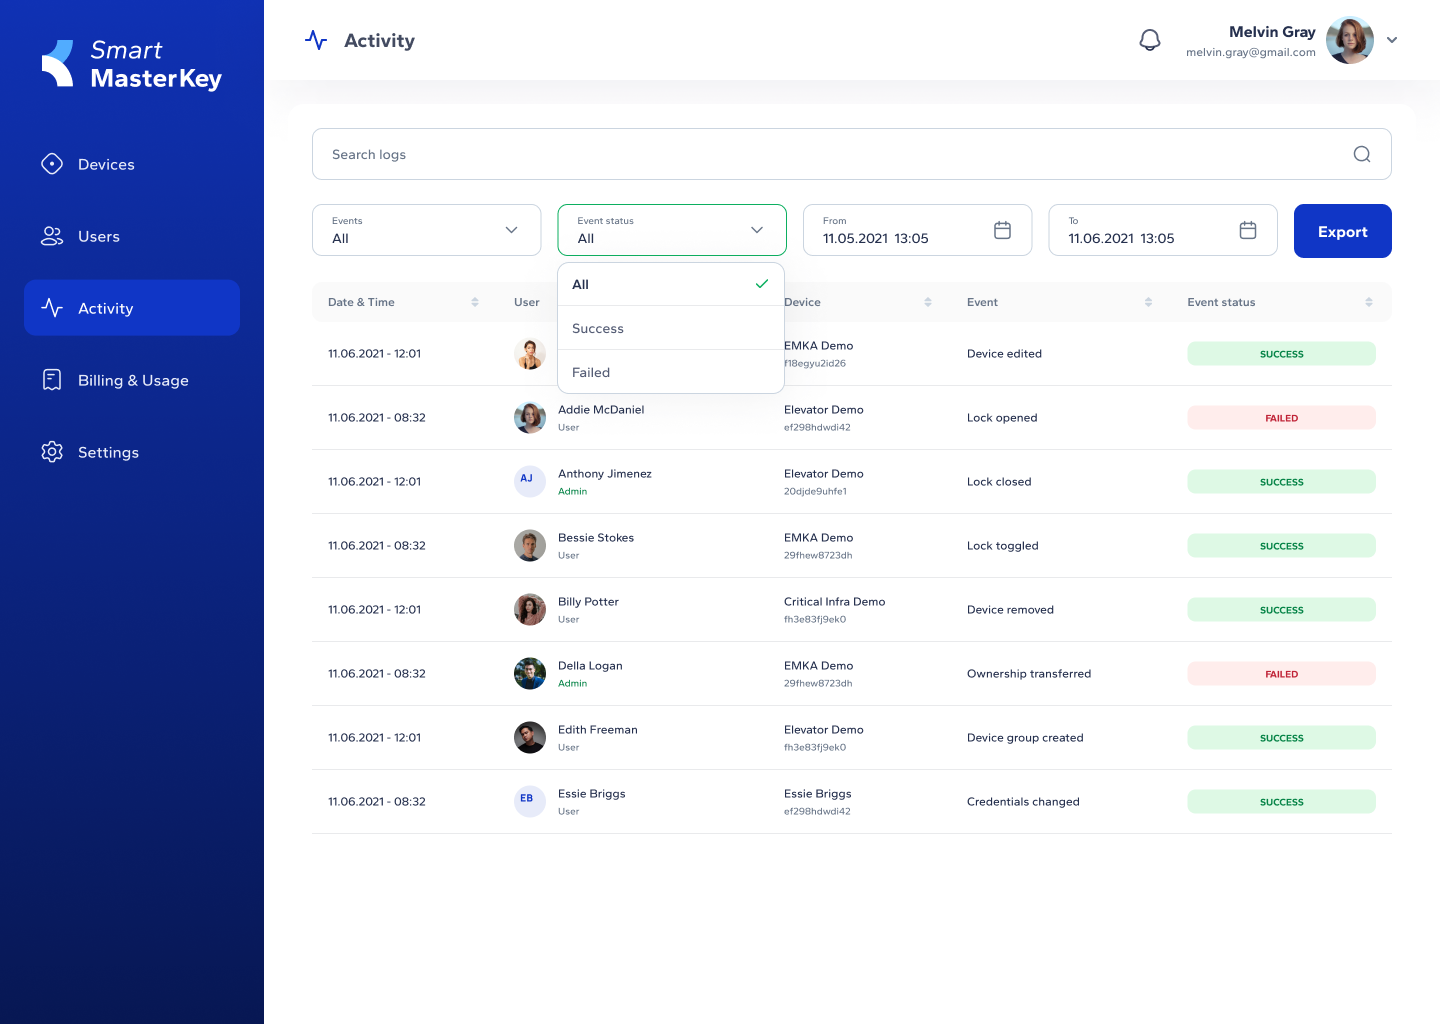Open Billing & Usage page
The width and height of the screenshot is (1440, 1024).
(x=133, y=380)
